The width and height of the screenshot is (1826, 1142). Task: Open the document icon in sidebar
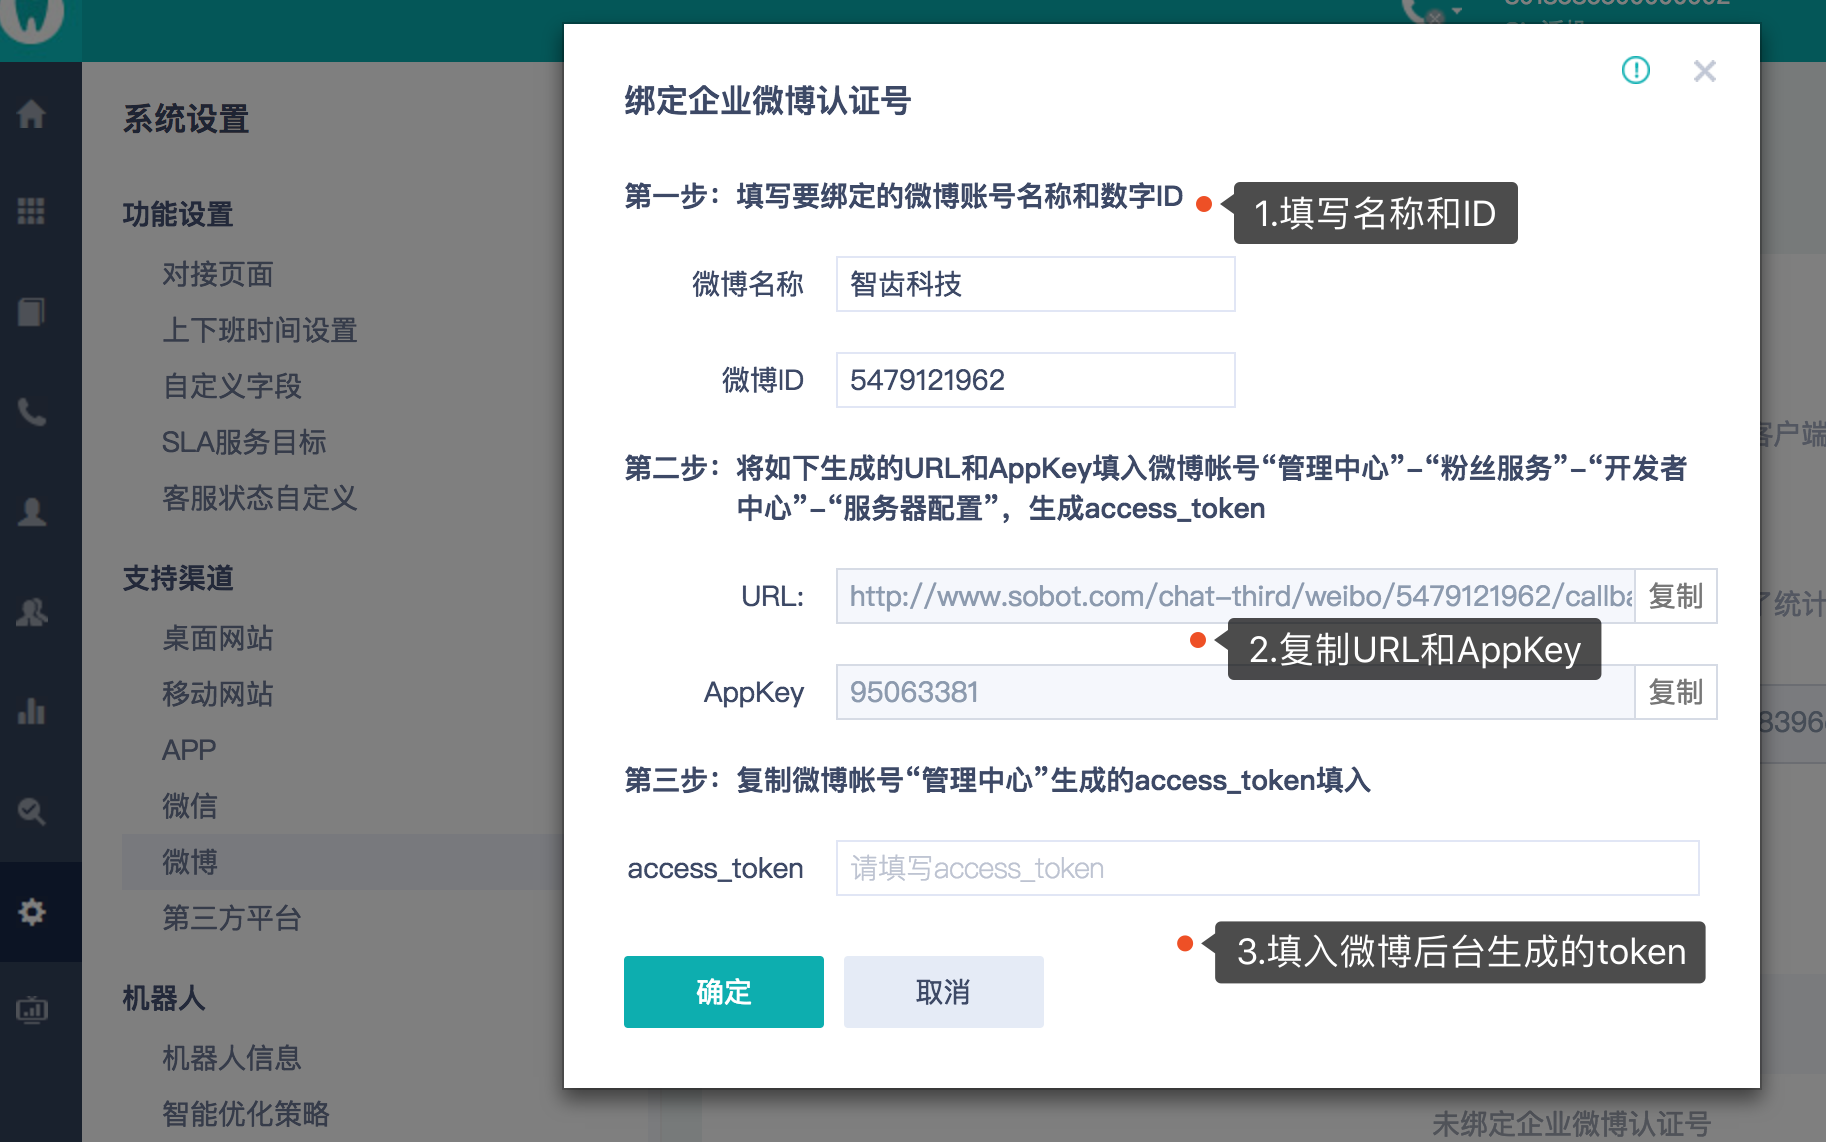pyautogui.click(x=31, y=311)
